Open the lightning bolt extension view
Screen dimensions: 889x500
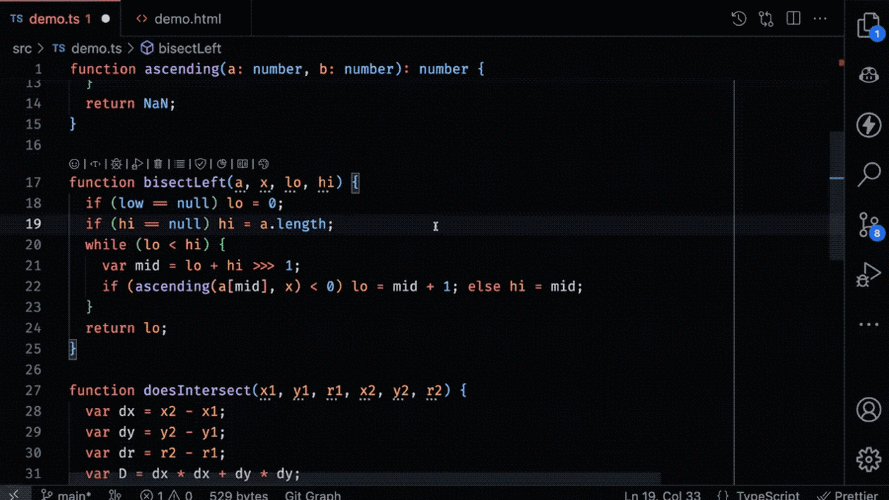click(869, 125)
